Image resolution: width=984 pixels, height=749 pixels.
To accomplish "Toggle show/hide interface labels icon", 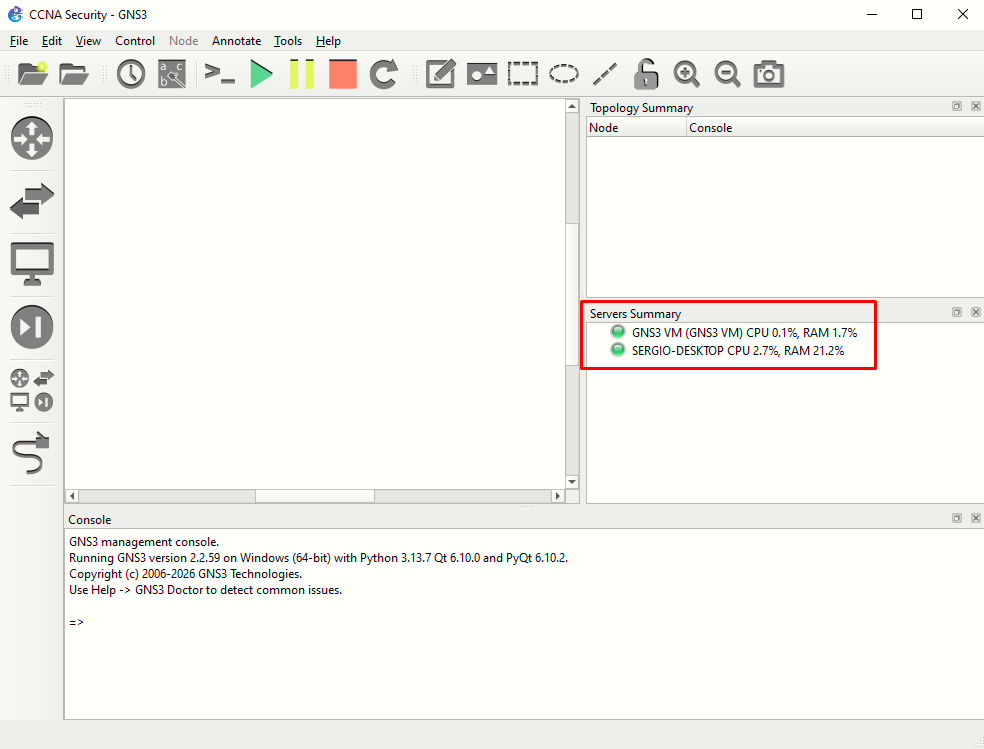I will (x=171, y=74).
